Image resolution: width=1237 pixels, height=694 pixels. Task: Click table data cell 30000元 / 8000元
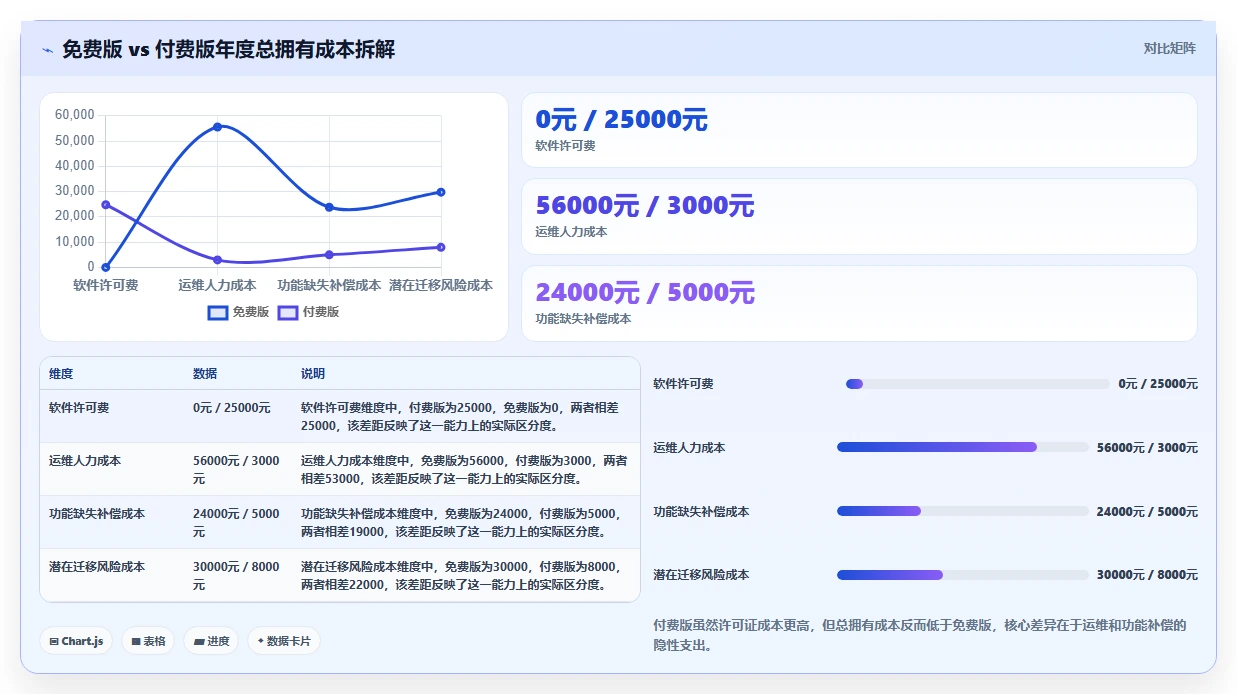236,575
